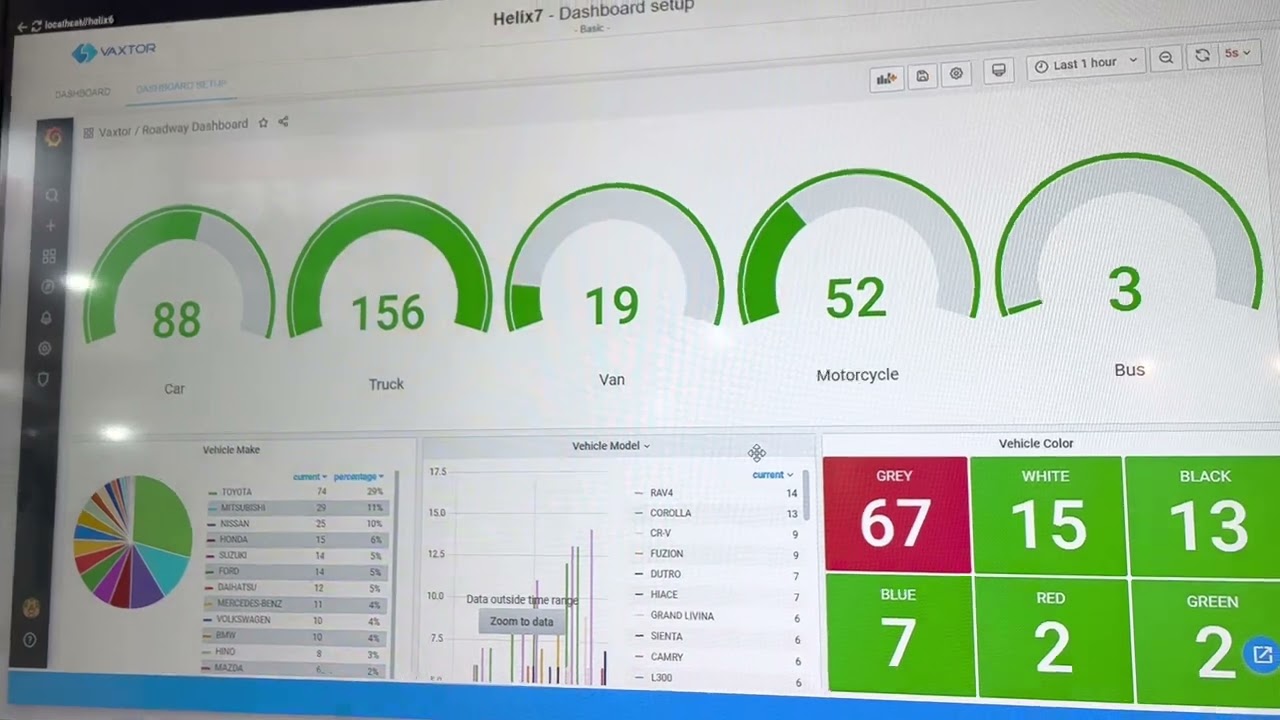Open the Vehicle Model panel title menu
This screenshot has width=1280, height=720.
tap(611, 446)
